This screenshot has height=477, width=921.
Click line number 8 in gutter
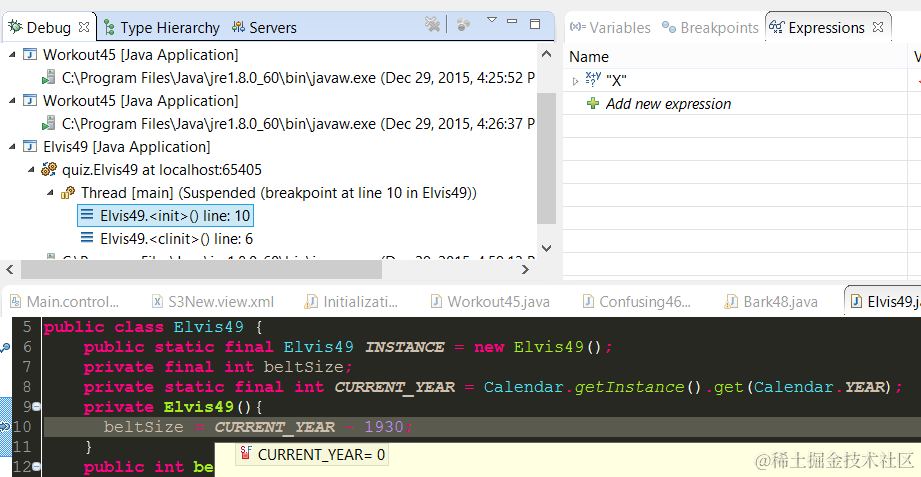(x=26, y=387)
